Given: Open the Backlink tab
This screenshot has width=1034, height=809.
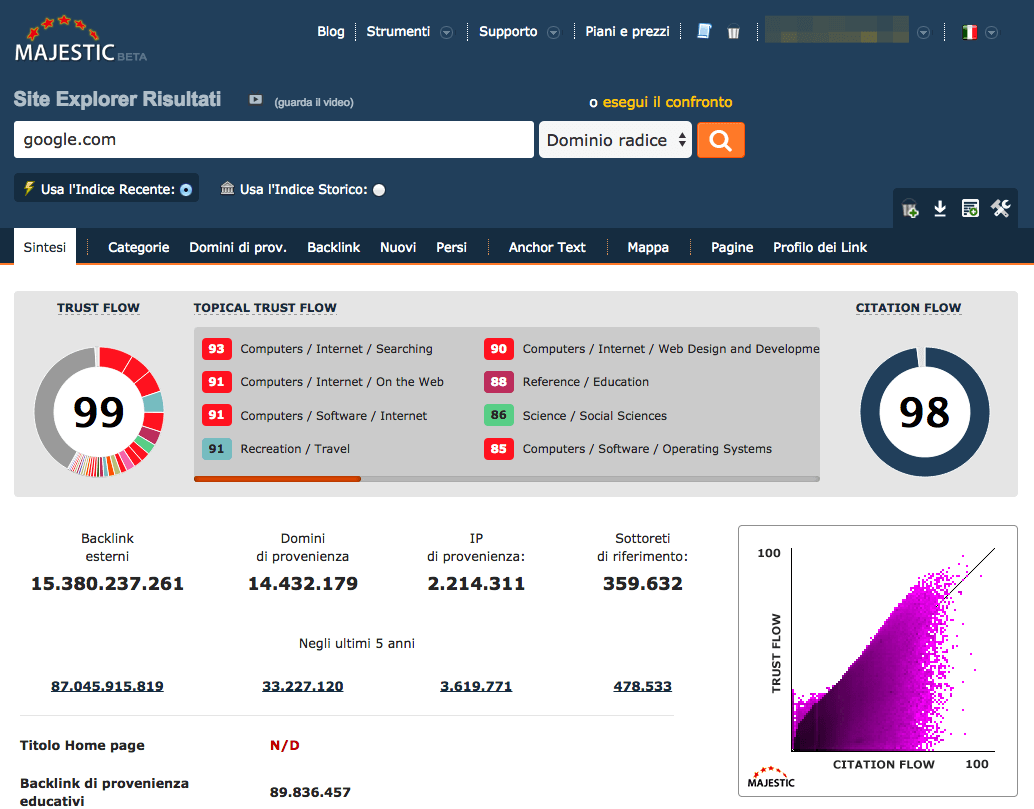Looking at the screenshot, I should (334, 247).
